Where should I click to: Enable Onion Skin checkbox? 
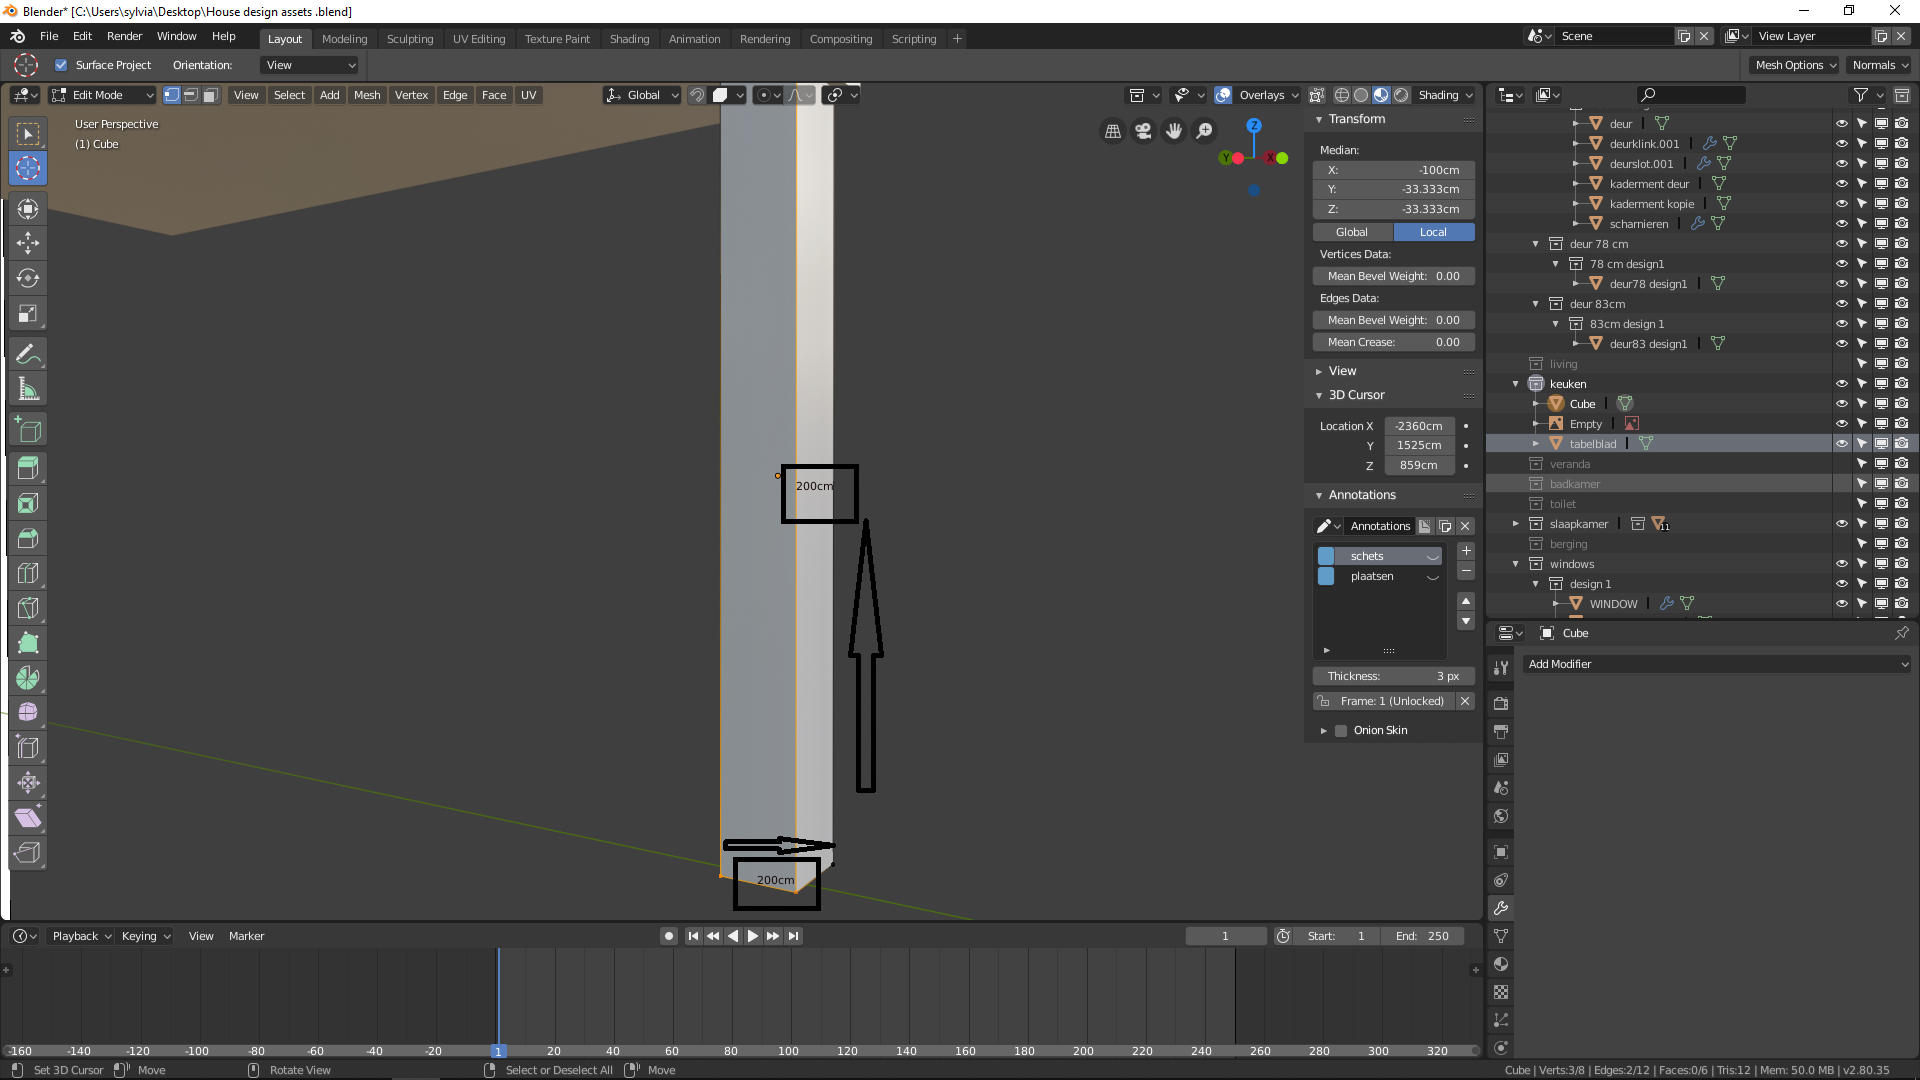tap(1341, 730)
